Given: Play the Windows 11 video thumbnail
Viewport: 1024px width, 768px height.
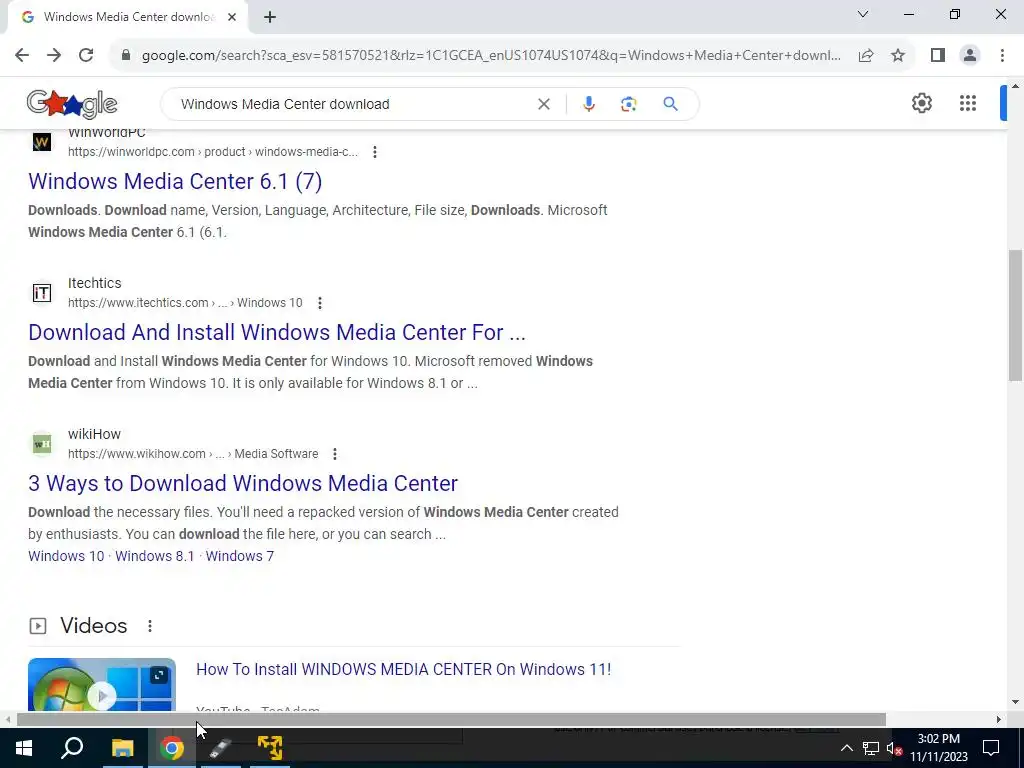Looking at the screenshot, I should point(102,684).
